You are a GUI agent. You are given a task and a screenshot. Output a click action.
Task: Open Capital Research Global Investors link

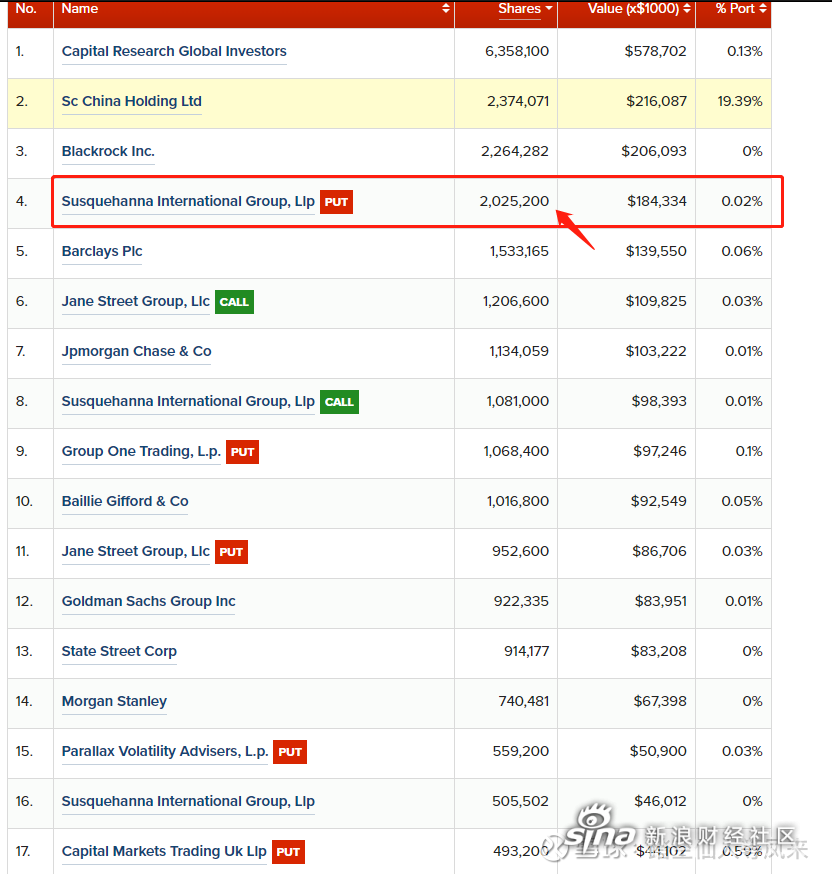pyautogui.click(x=174, y=51)
